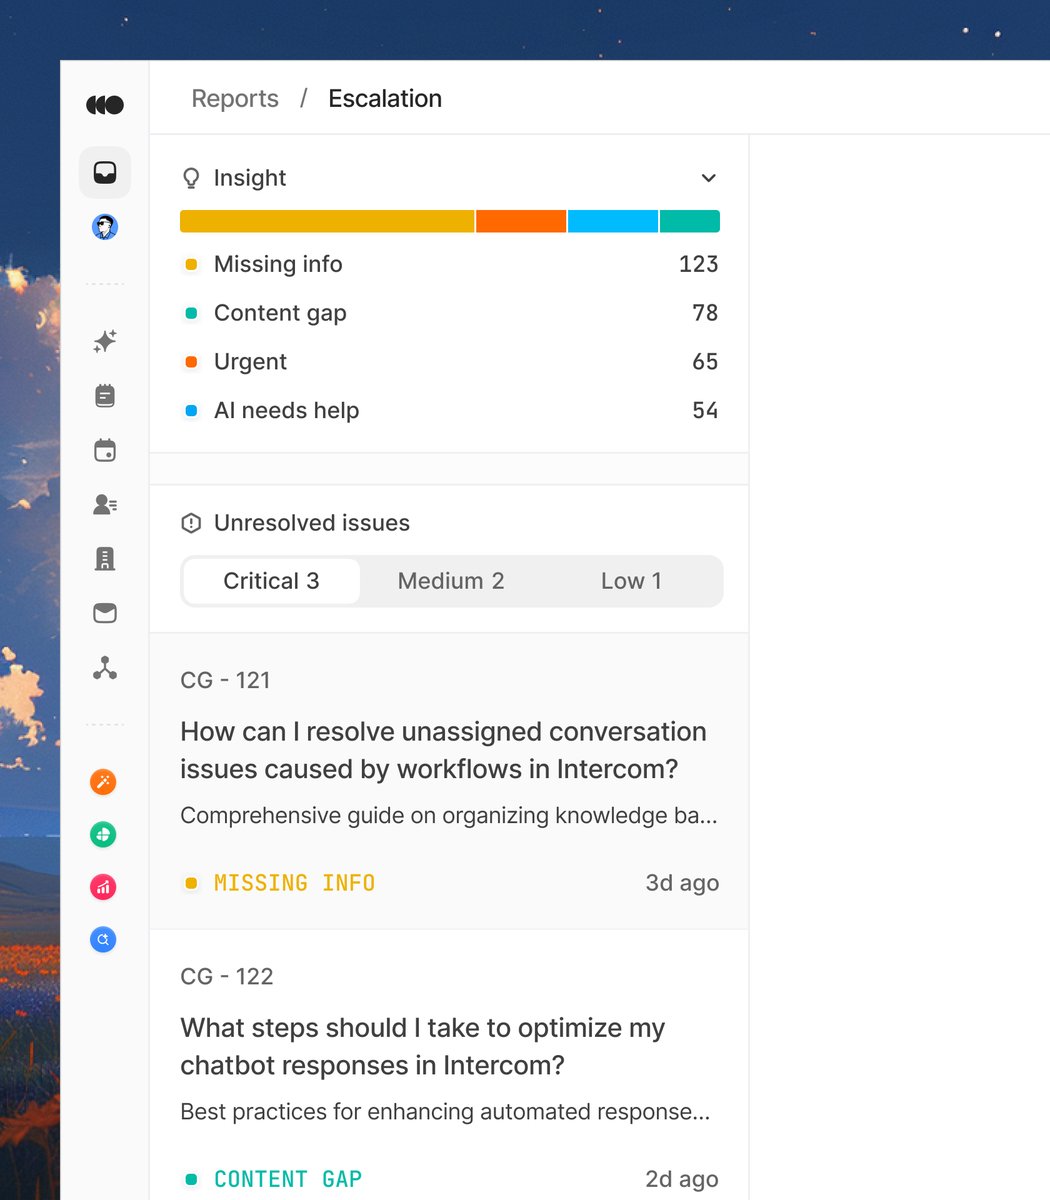The width and height of the screenshot is (1050, 1200).
Task: Open the notepad icon in the sidebar
Action: tap(105, 396)
